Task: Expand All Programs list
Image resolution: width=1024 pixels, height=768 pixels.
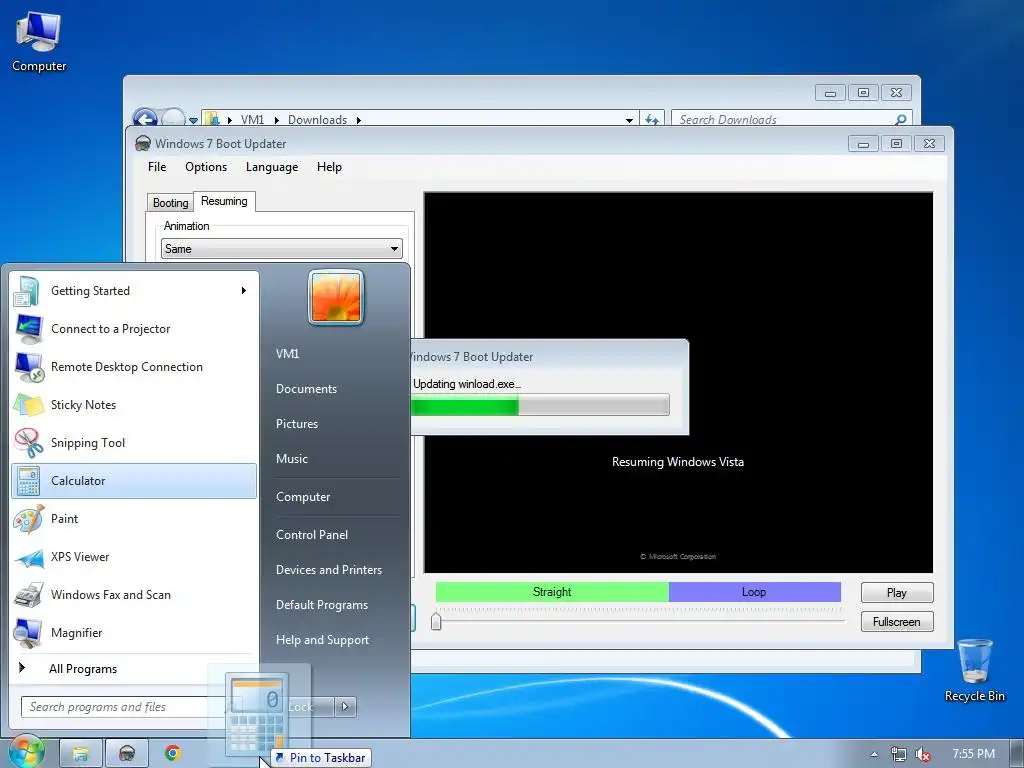Action: point(134,668)
